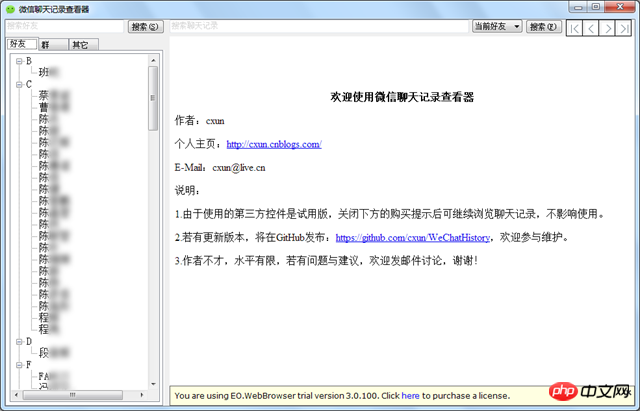
Task: Open the GitHub WeChatHistory link
Action: point(412,238)
